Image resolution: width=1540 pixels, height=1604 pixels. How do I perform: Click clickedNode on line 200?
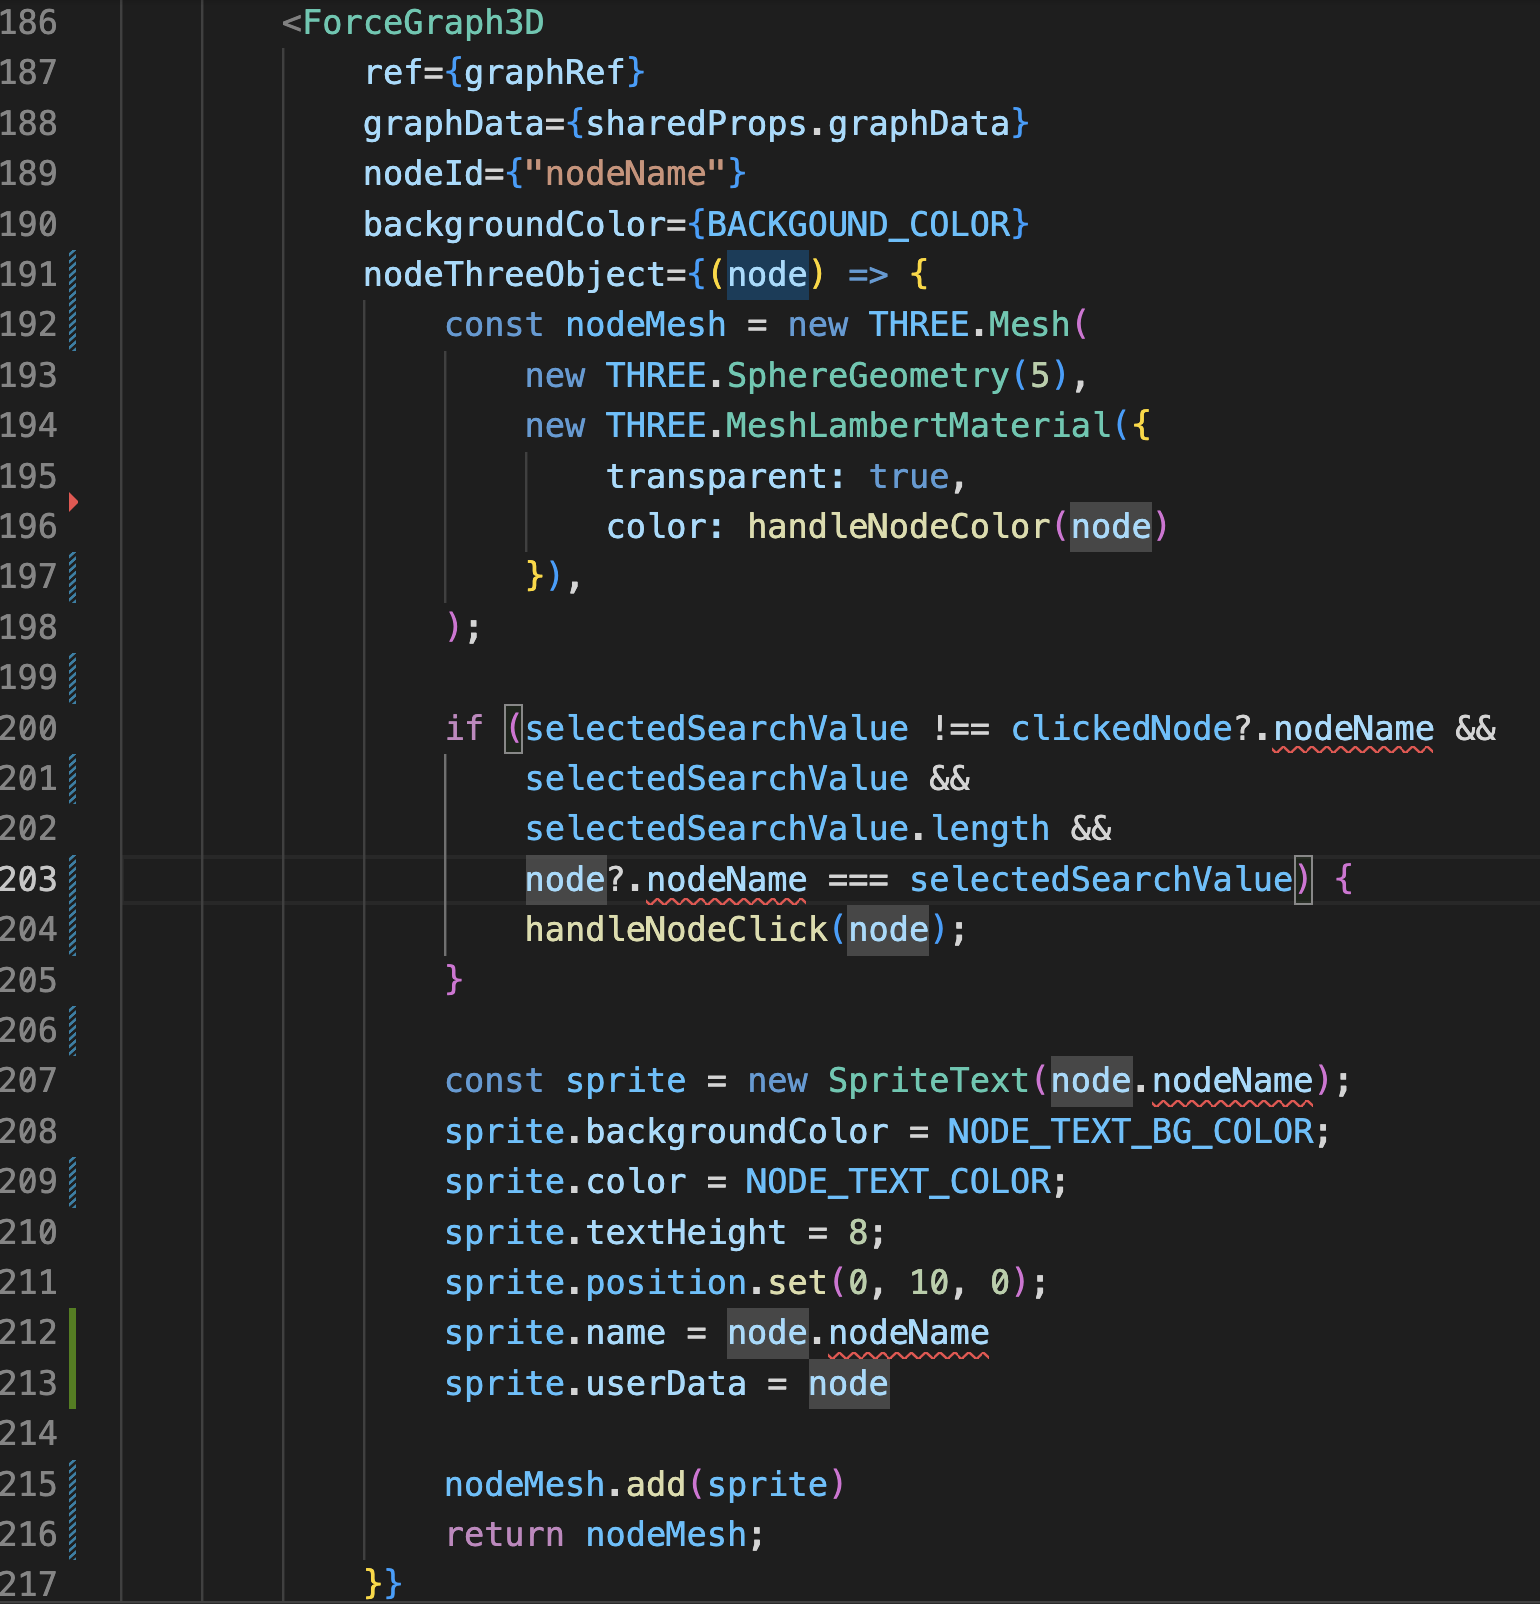click(x=1121, y=728)
